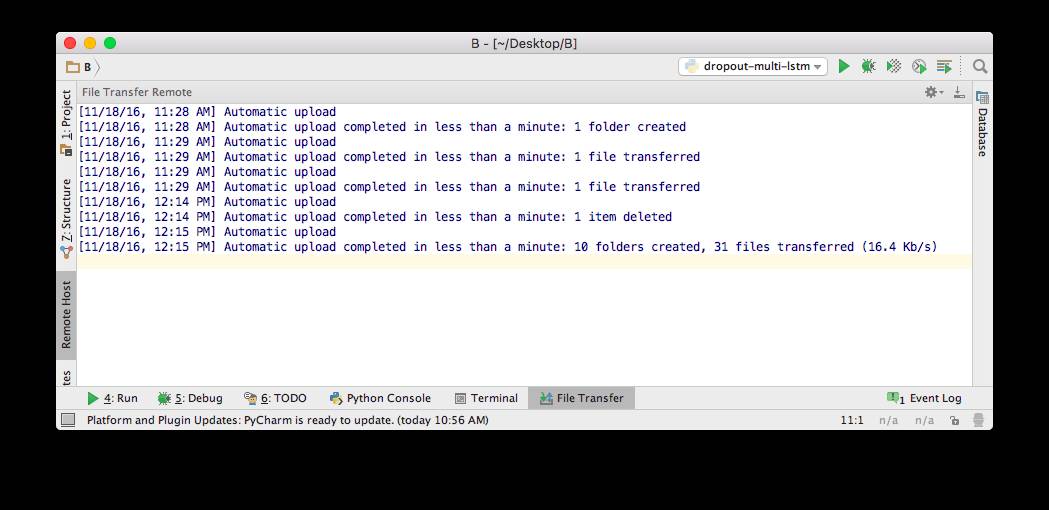Screen dimensions: 1049x510
Task: Click the log line ending with 1 item deleted
Action: pos(375,217)
